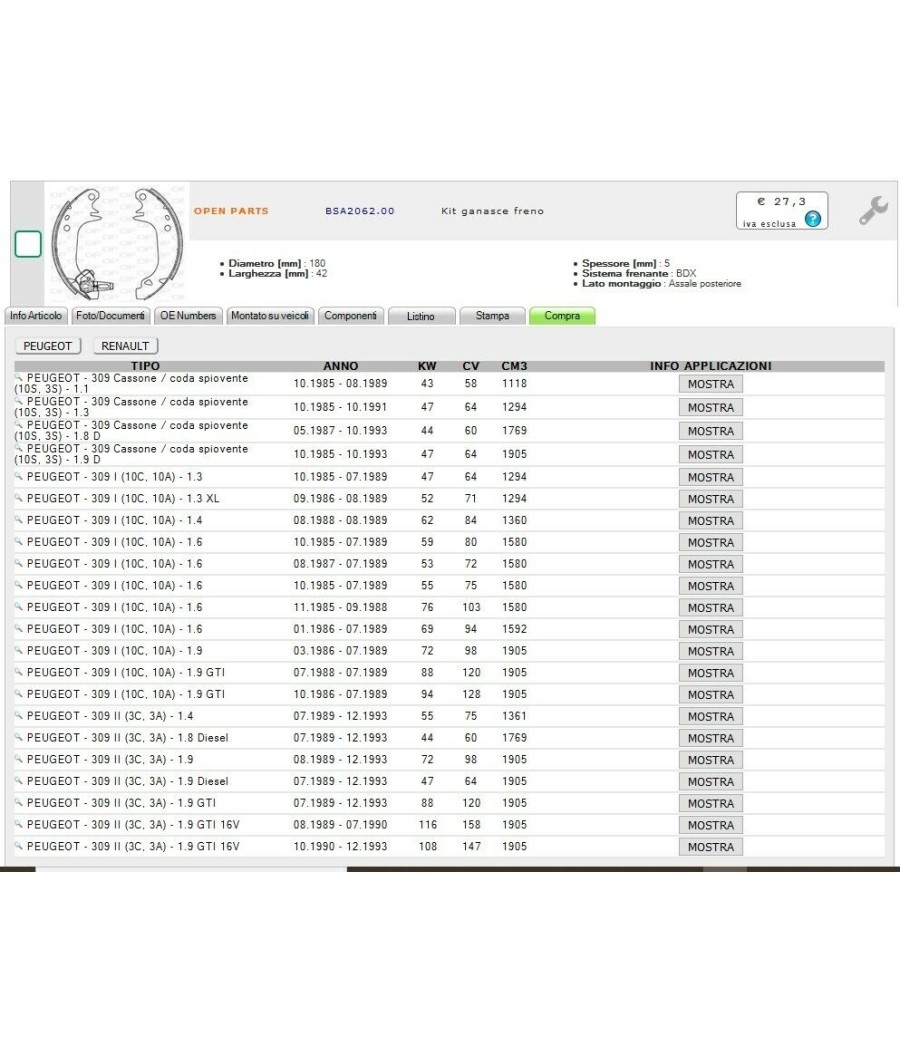Open the OE Numbers tab
This screenshot has height=1050, width=900.
click(188, 315)
